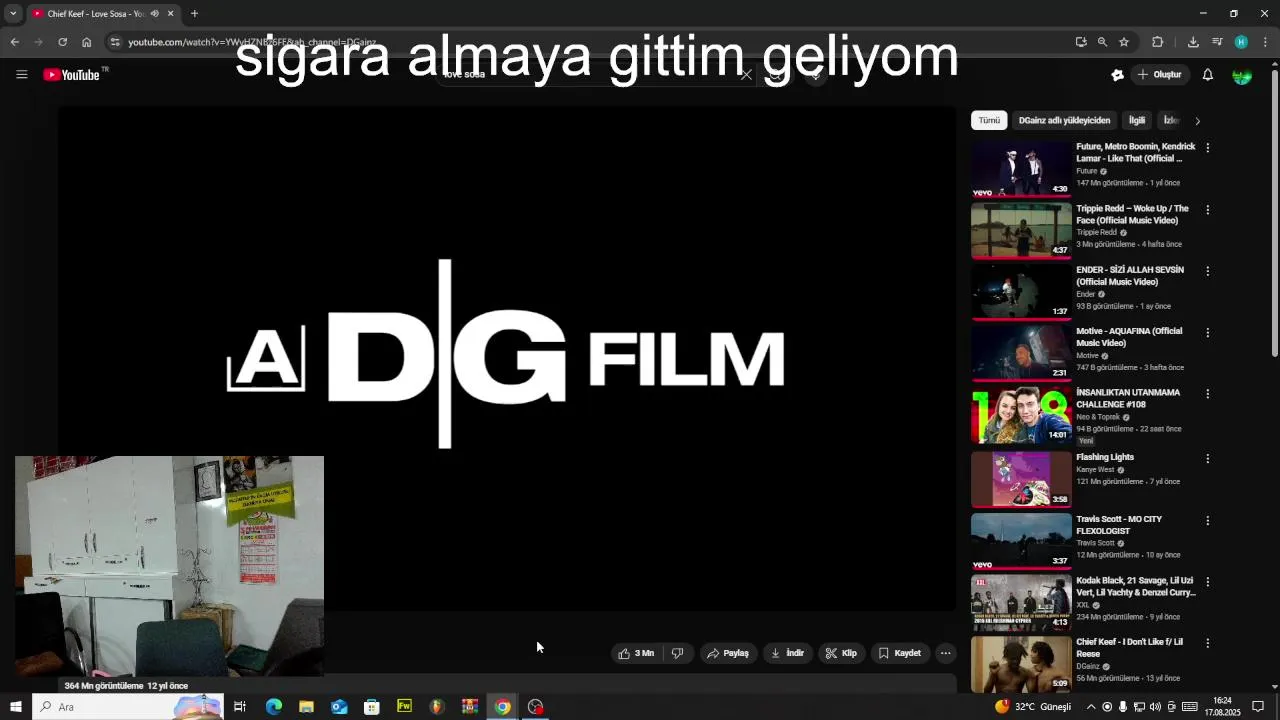Click the youtube.com address bar URL
1280x720 pixels.
click(x=252, y=42)
